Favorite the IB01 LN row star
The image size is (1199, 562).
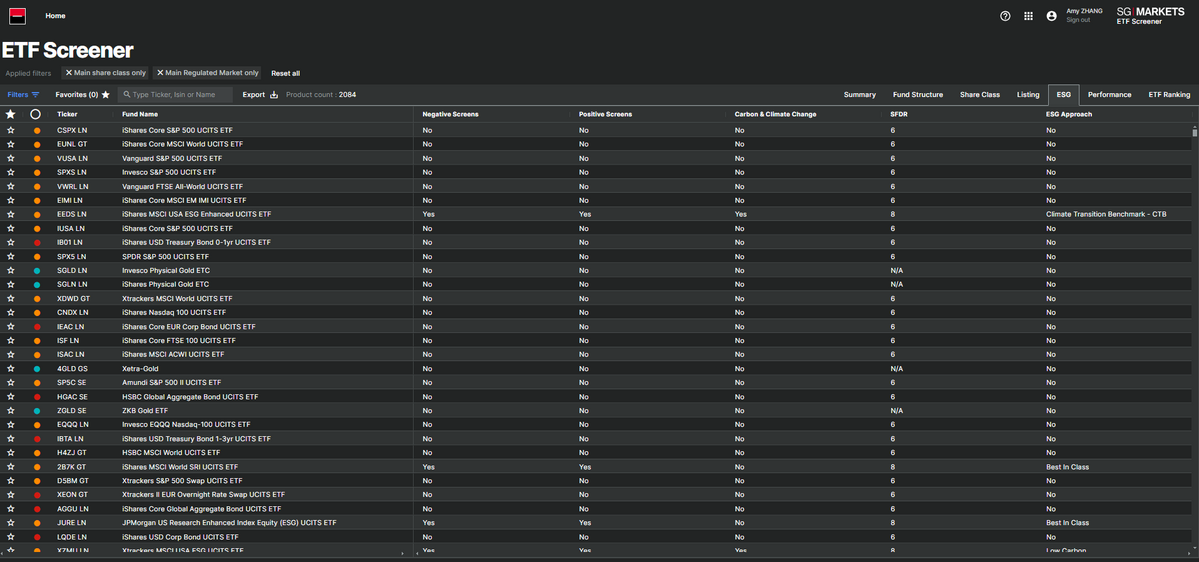click(11, 242)
